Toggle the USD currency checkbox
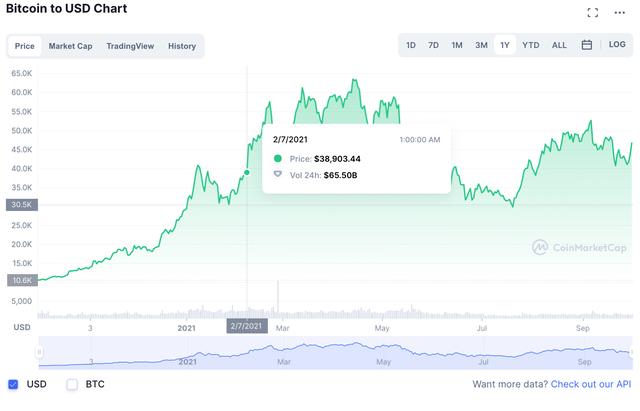The width and height of the screenshot is (640, 411). 13,384
